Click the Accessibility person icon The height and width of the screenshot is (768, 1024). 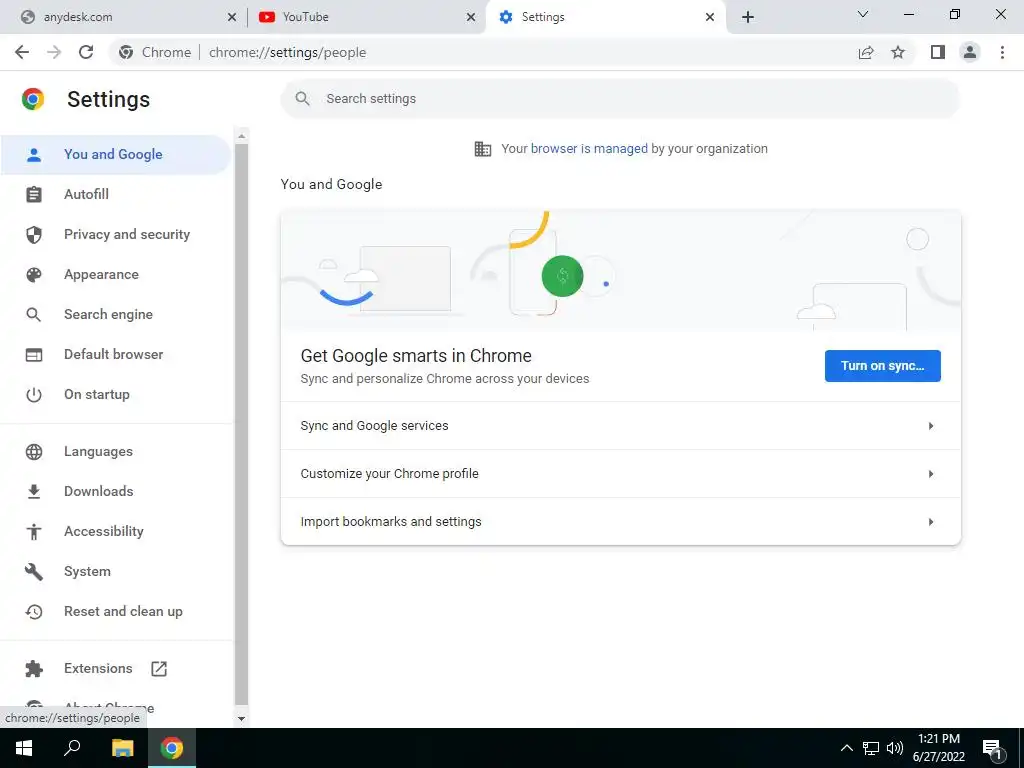click(33, 532)
